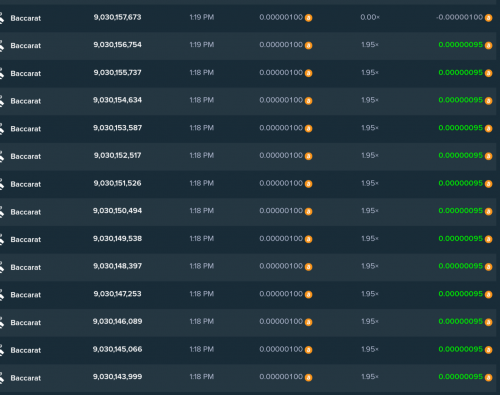This screenshot has height=395, width=500.
Task: Click bet amount Bitcoin icon in row 9,030,154,634
Action: pos(309,101)
